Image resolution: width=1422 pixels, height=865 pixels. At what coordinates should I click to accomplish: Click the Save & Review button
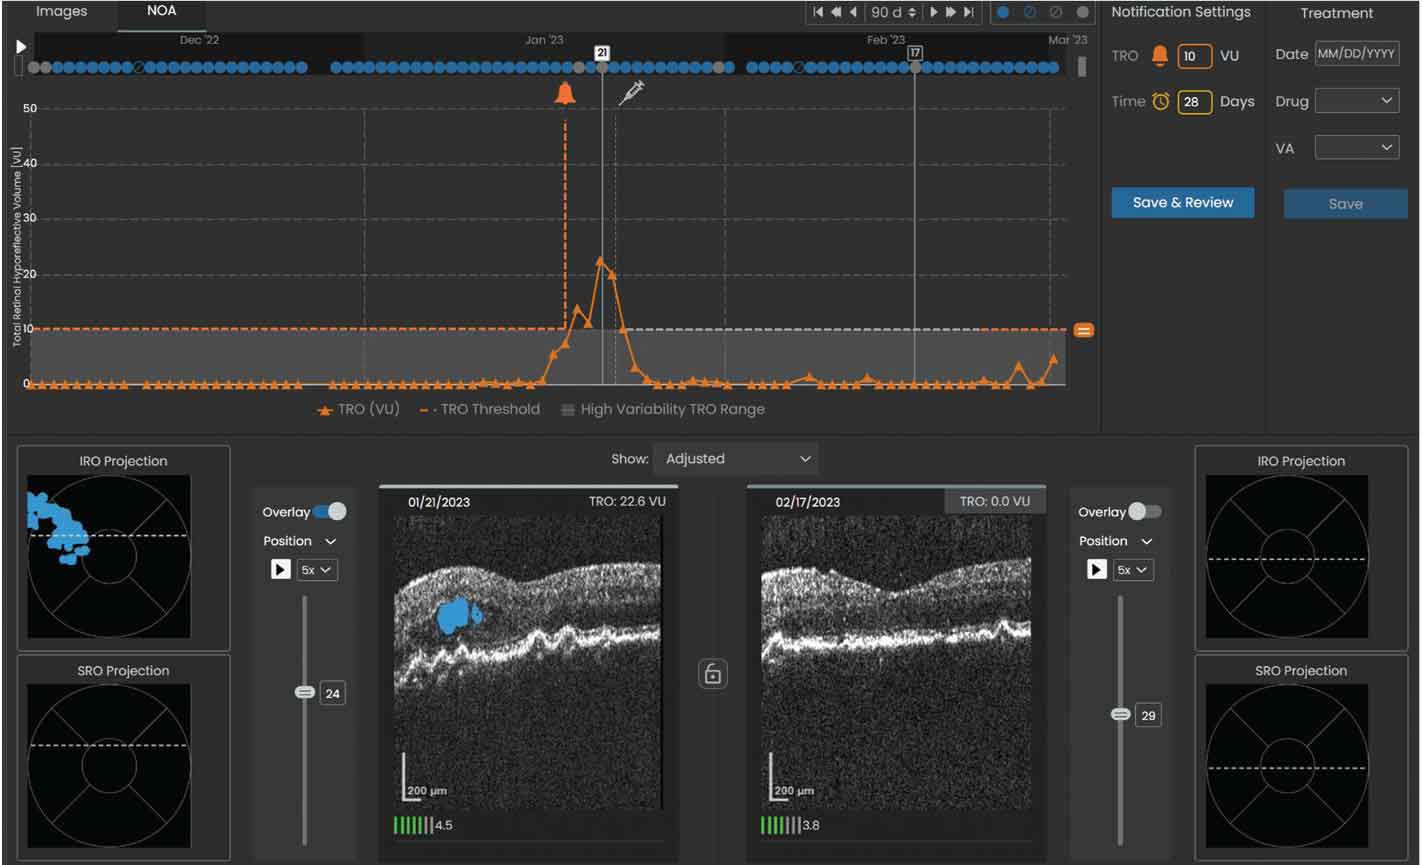1182,202
